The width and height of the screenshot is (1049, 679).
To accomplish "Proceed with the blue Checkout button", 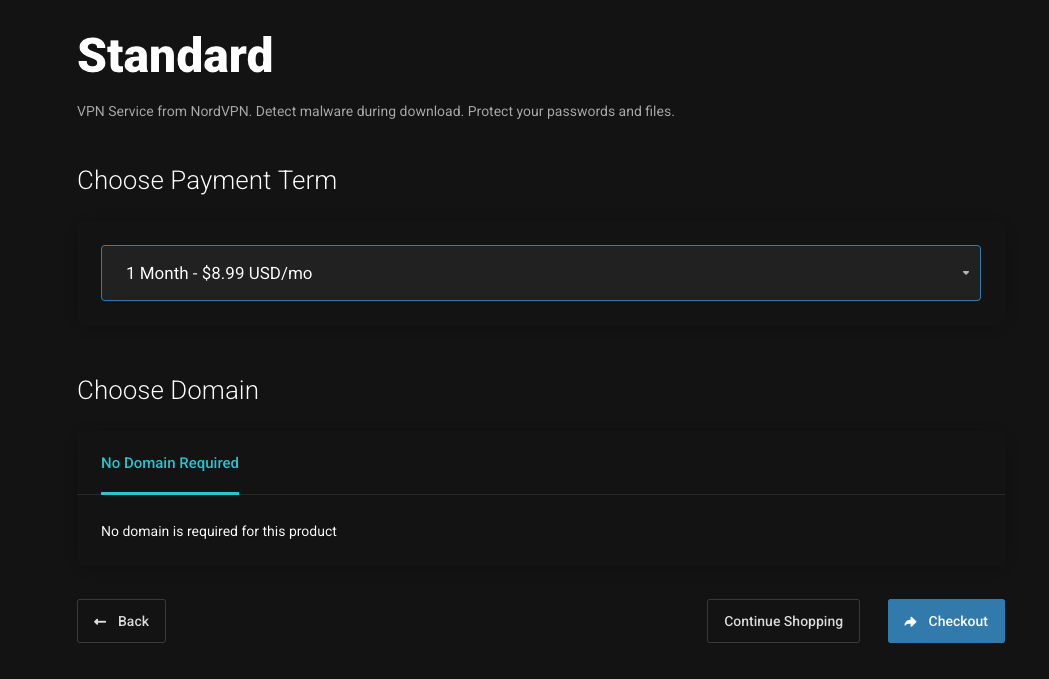I will tap(946, 621).
